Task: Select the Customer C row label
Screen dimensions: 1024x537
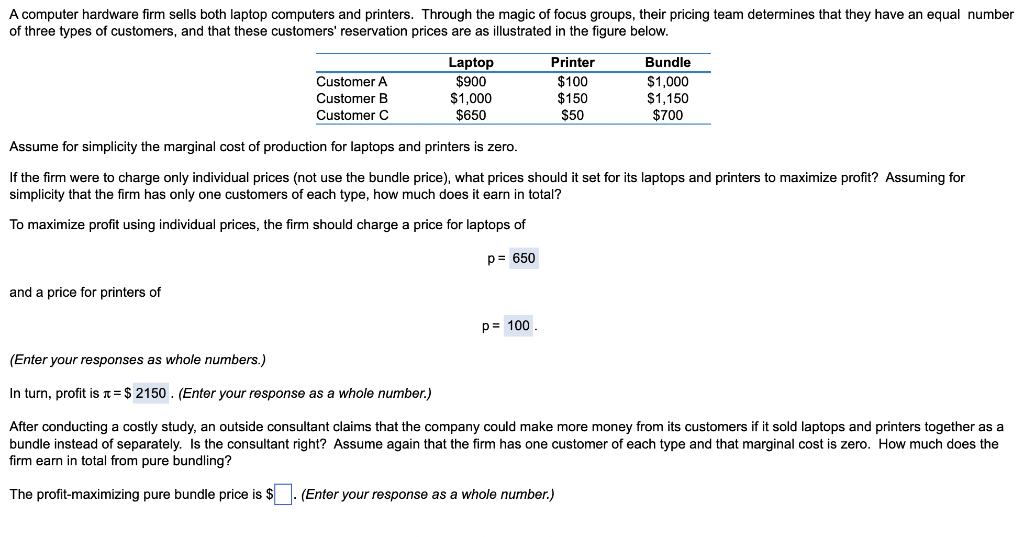Action: point(352,115)
